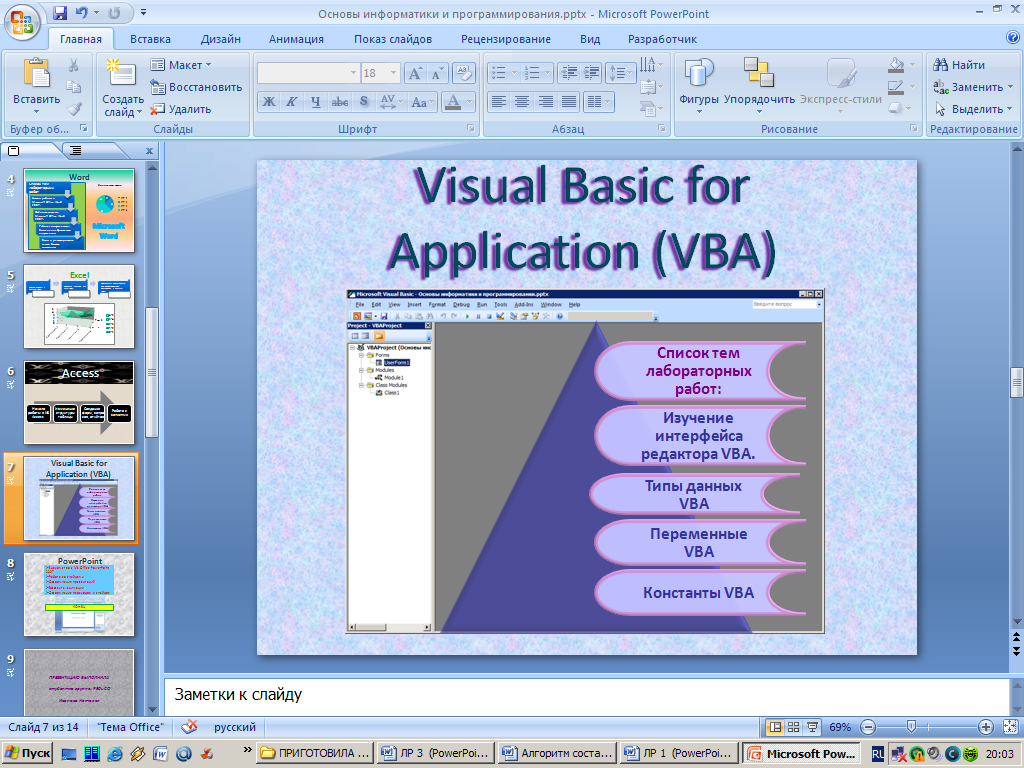Screen dimensions: 1024x768
Task: Switch to Slide Sorter view
Action: (x=793, y=727)
